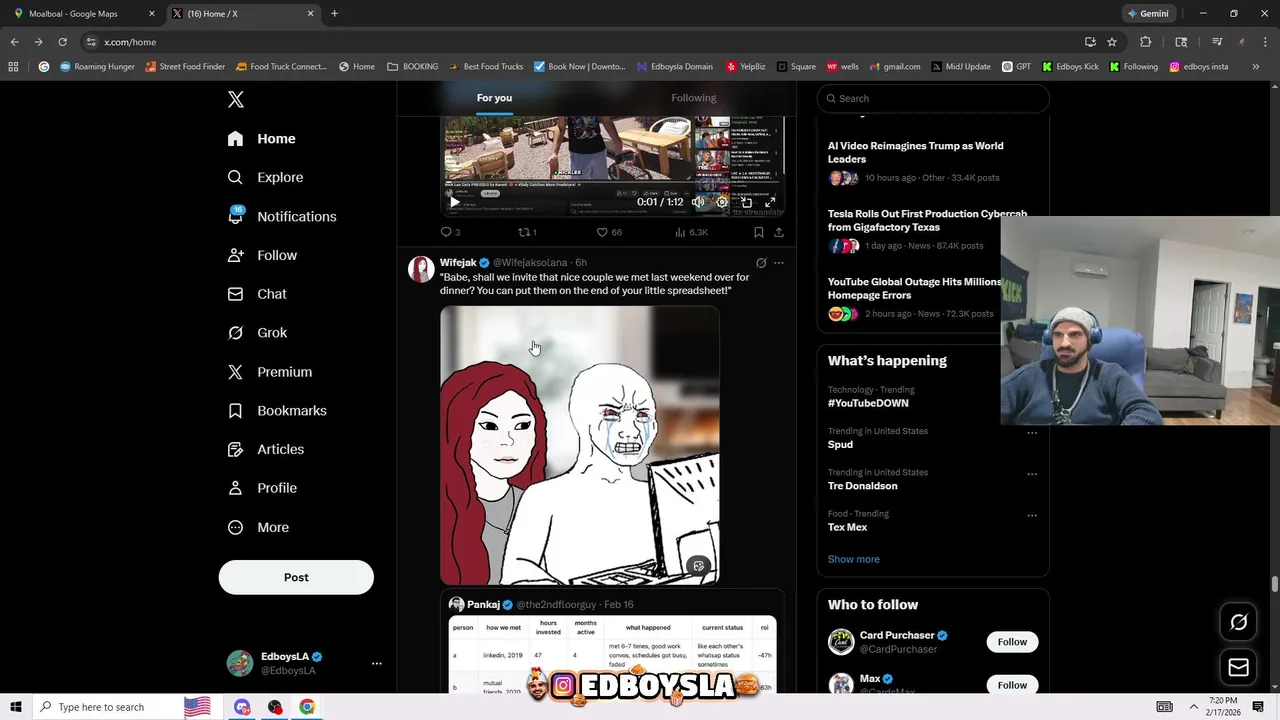Reply to the video post
The height and width of the screenshot is (720, 1280).
point(450,232)
